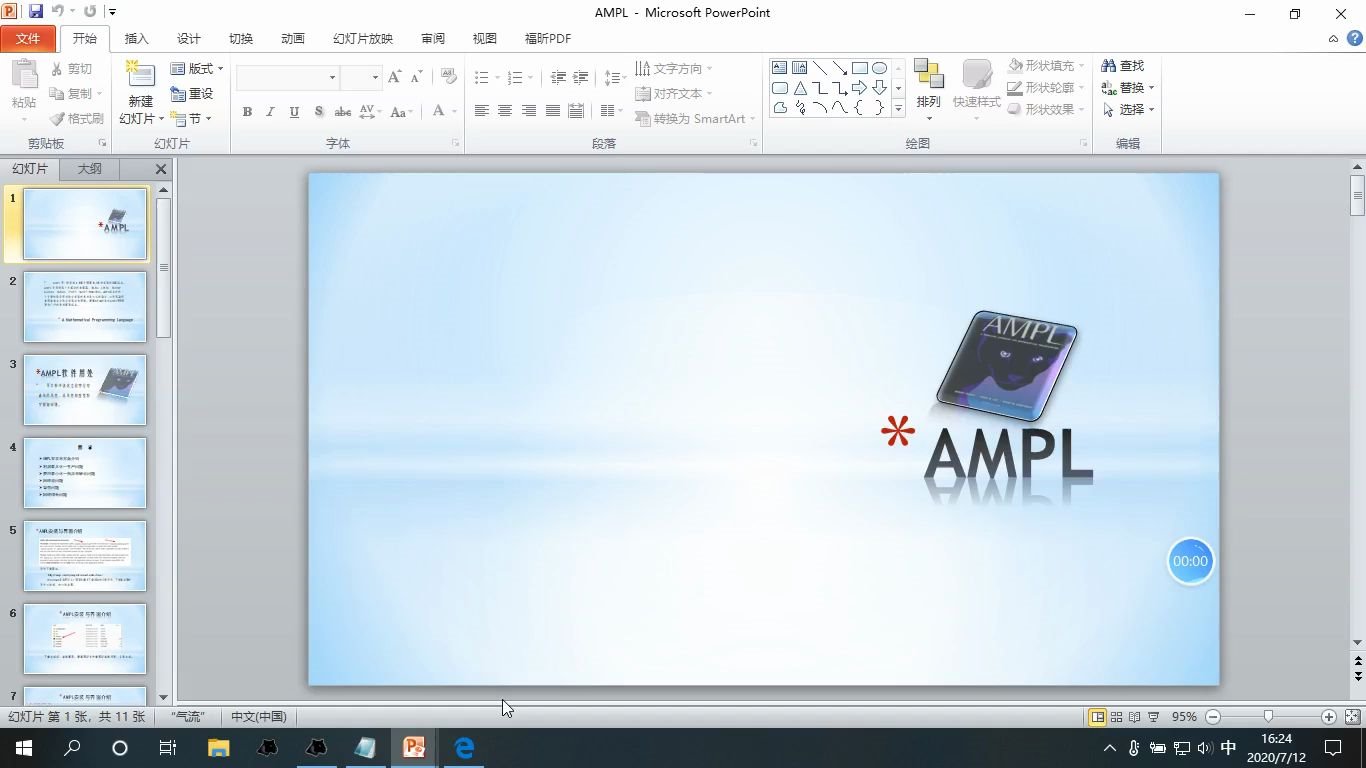Decrease font size with the small A icon
Viewport: 1366px width, 768px height.
point(414,77)
